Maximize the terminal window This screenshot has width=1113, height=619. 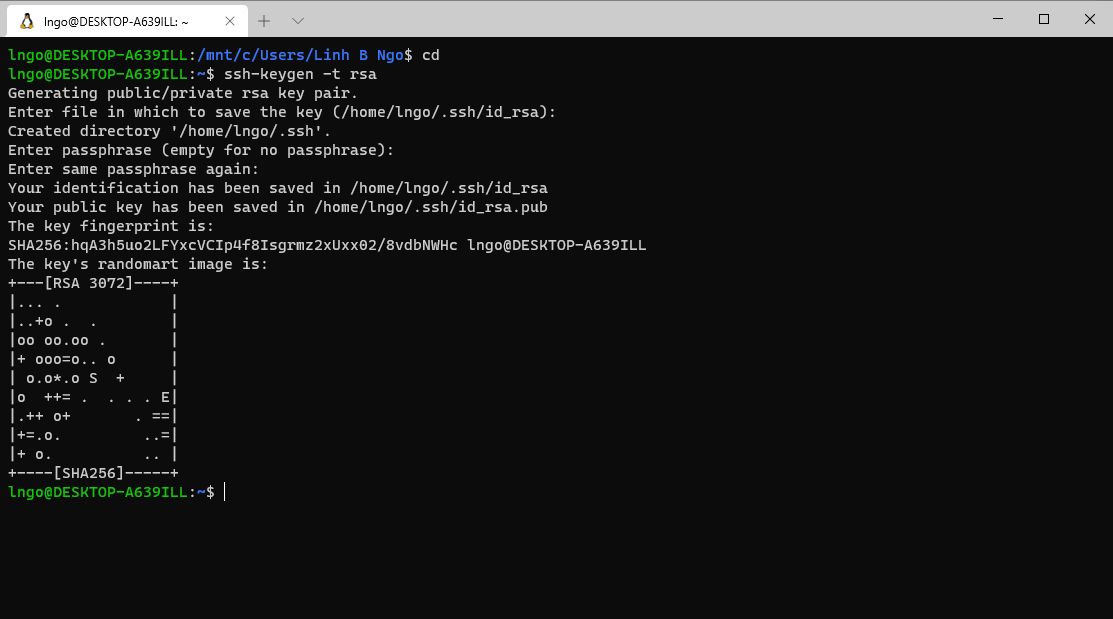coord(1043,19)
